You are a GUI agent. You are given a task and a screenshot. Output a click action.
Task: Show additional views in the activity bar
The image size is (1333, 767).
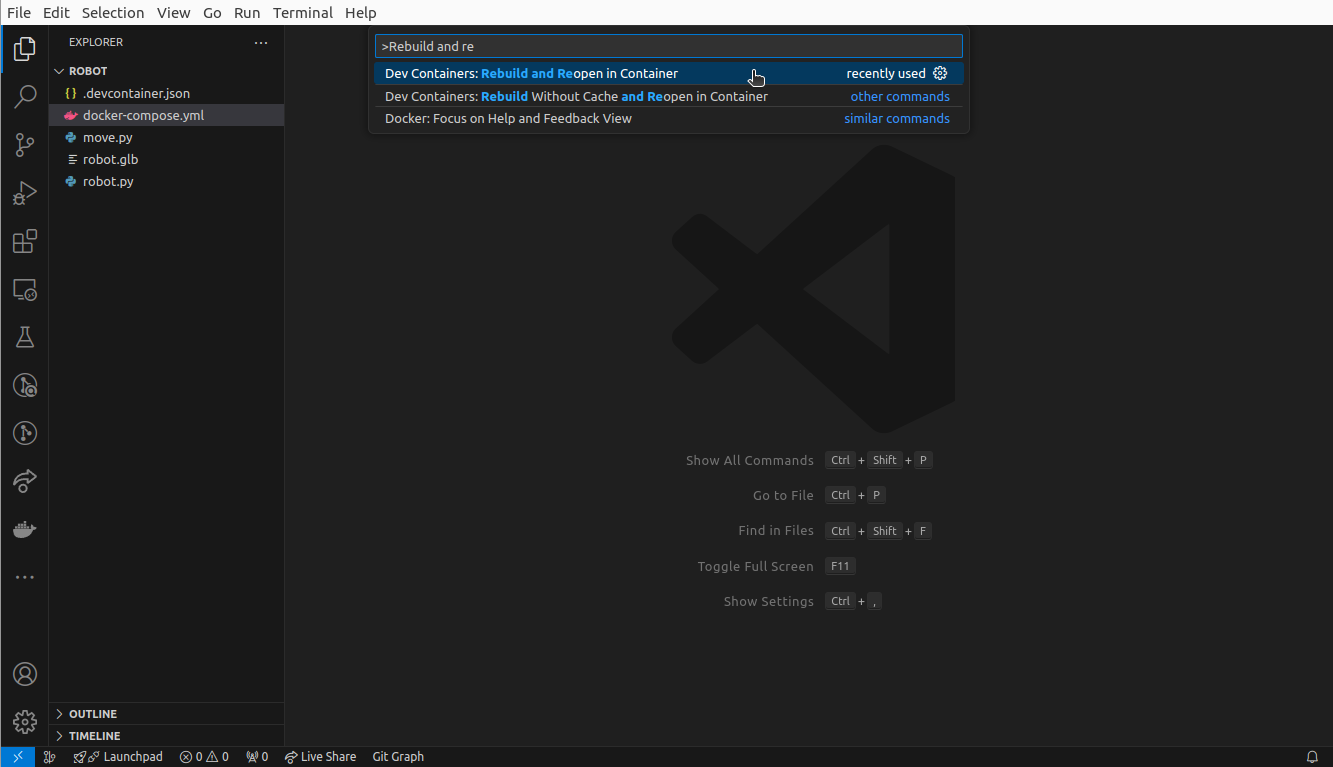coord(25,577)
